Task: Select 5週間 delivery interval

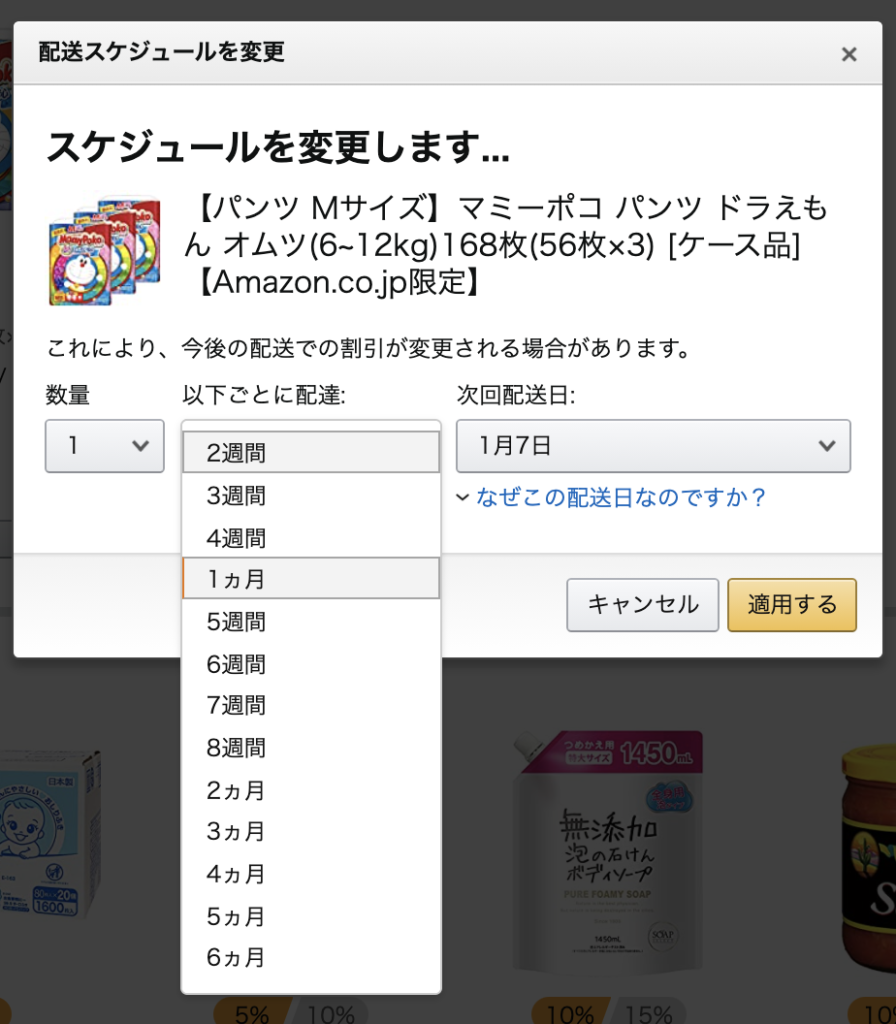Action: pyautogui.click(x=311, y=621)
